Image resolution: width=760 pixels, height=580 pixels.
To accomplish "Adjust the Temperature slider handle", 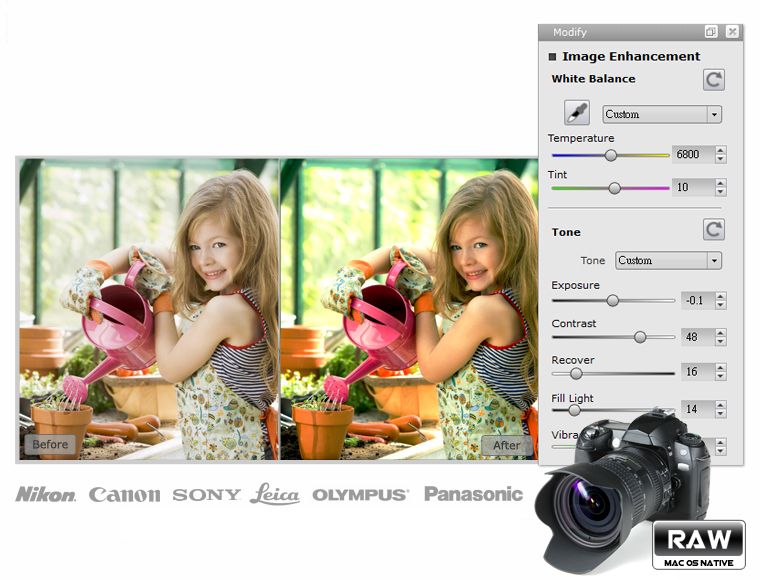I will (x=611, y=155).
